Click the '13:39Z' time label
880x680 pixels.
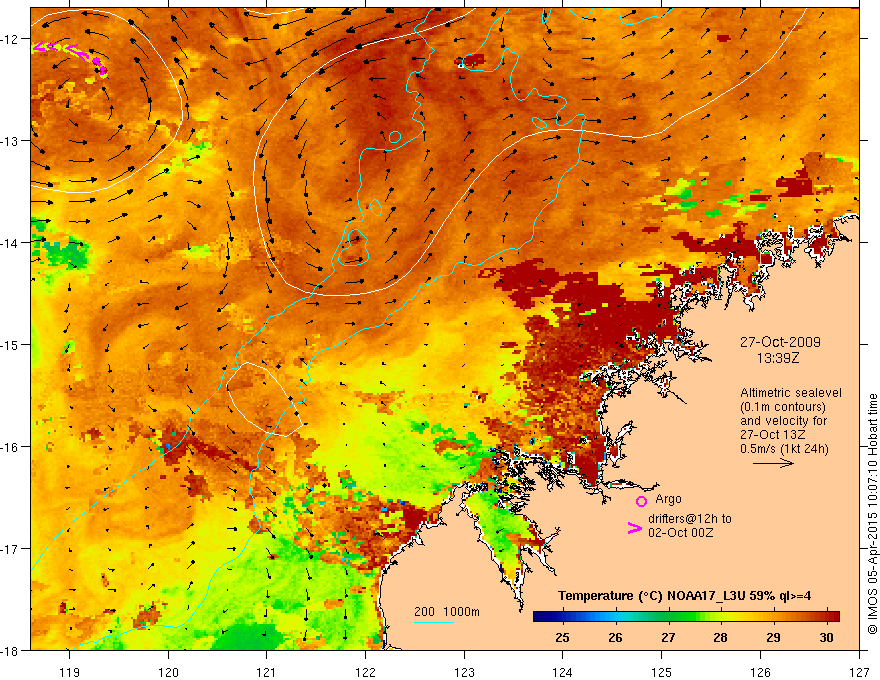[778, 358]
